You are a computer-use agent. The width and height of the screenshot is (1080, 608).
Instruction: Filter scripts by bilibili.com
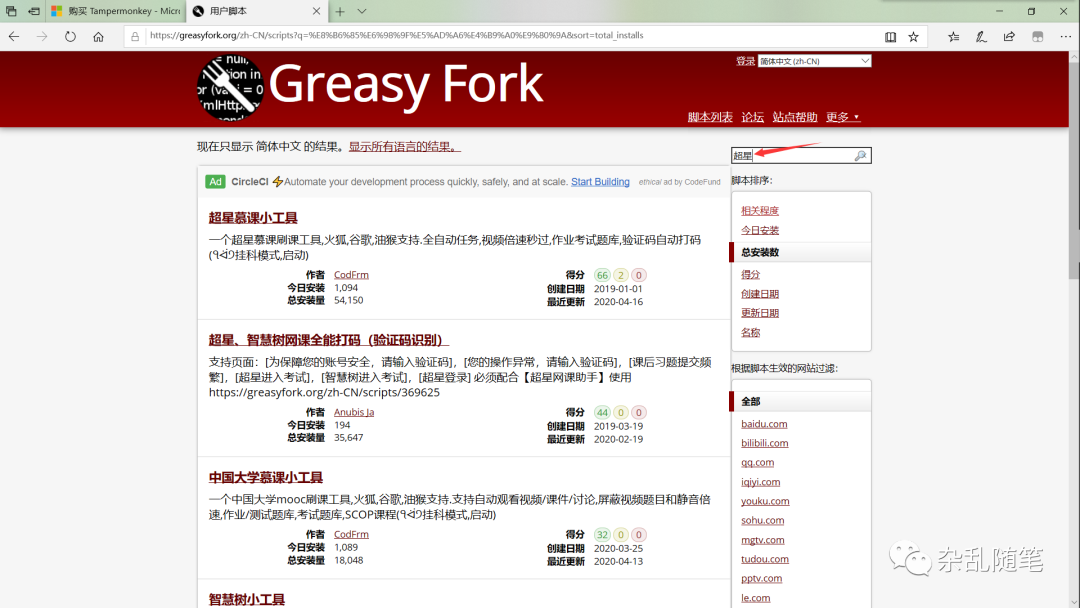coord(764,443)
